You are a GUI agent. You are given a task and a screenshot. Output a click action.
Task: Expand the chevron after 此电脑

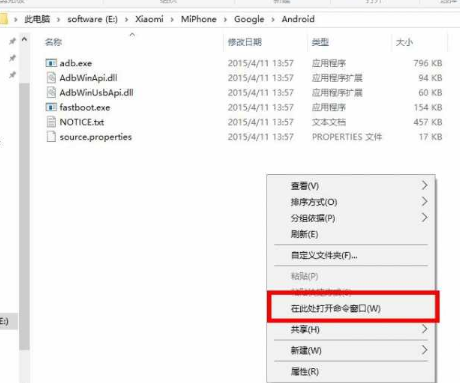click(x=58, y=20)
